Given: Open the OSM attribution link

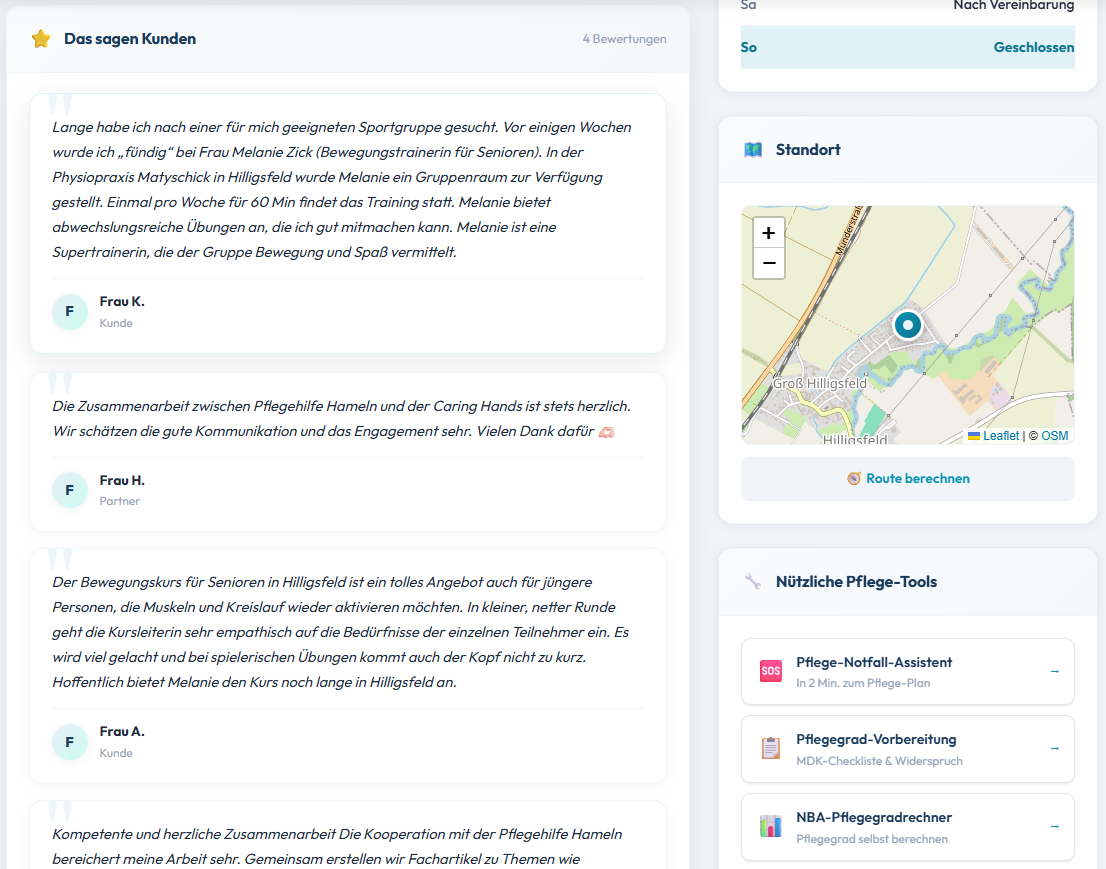Looking at the screenshot, I should (x=1056, y=436).
